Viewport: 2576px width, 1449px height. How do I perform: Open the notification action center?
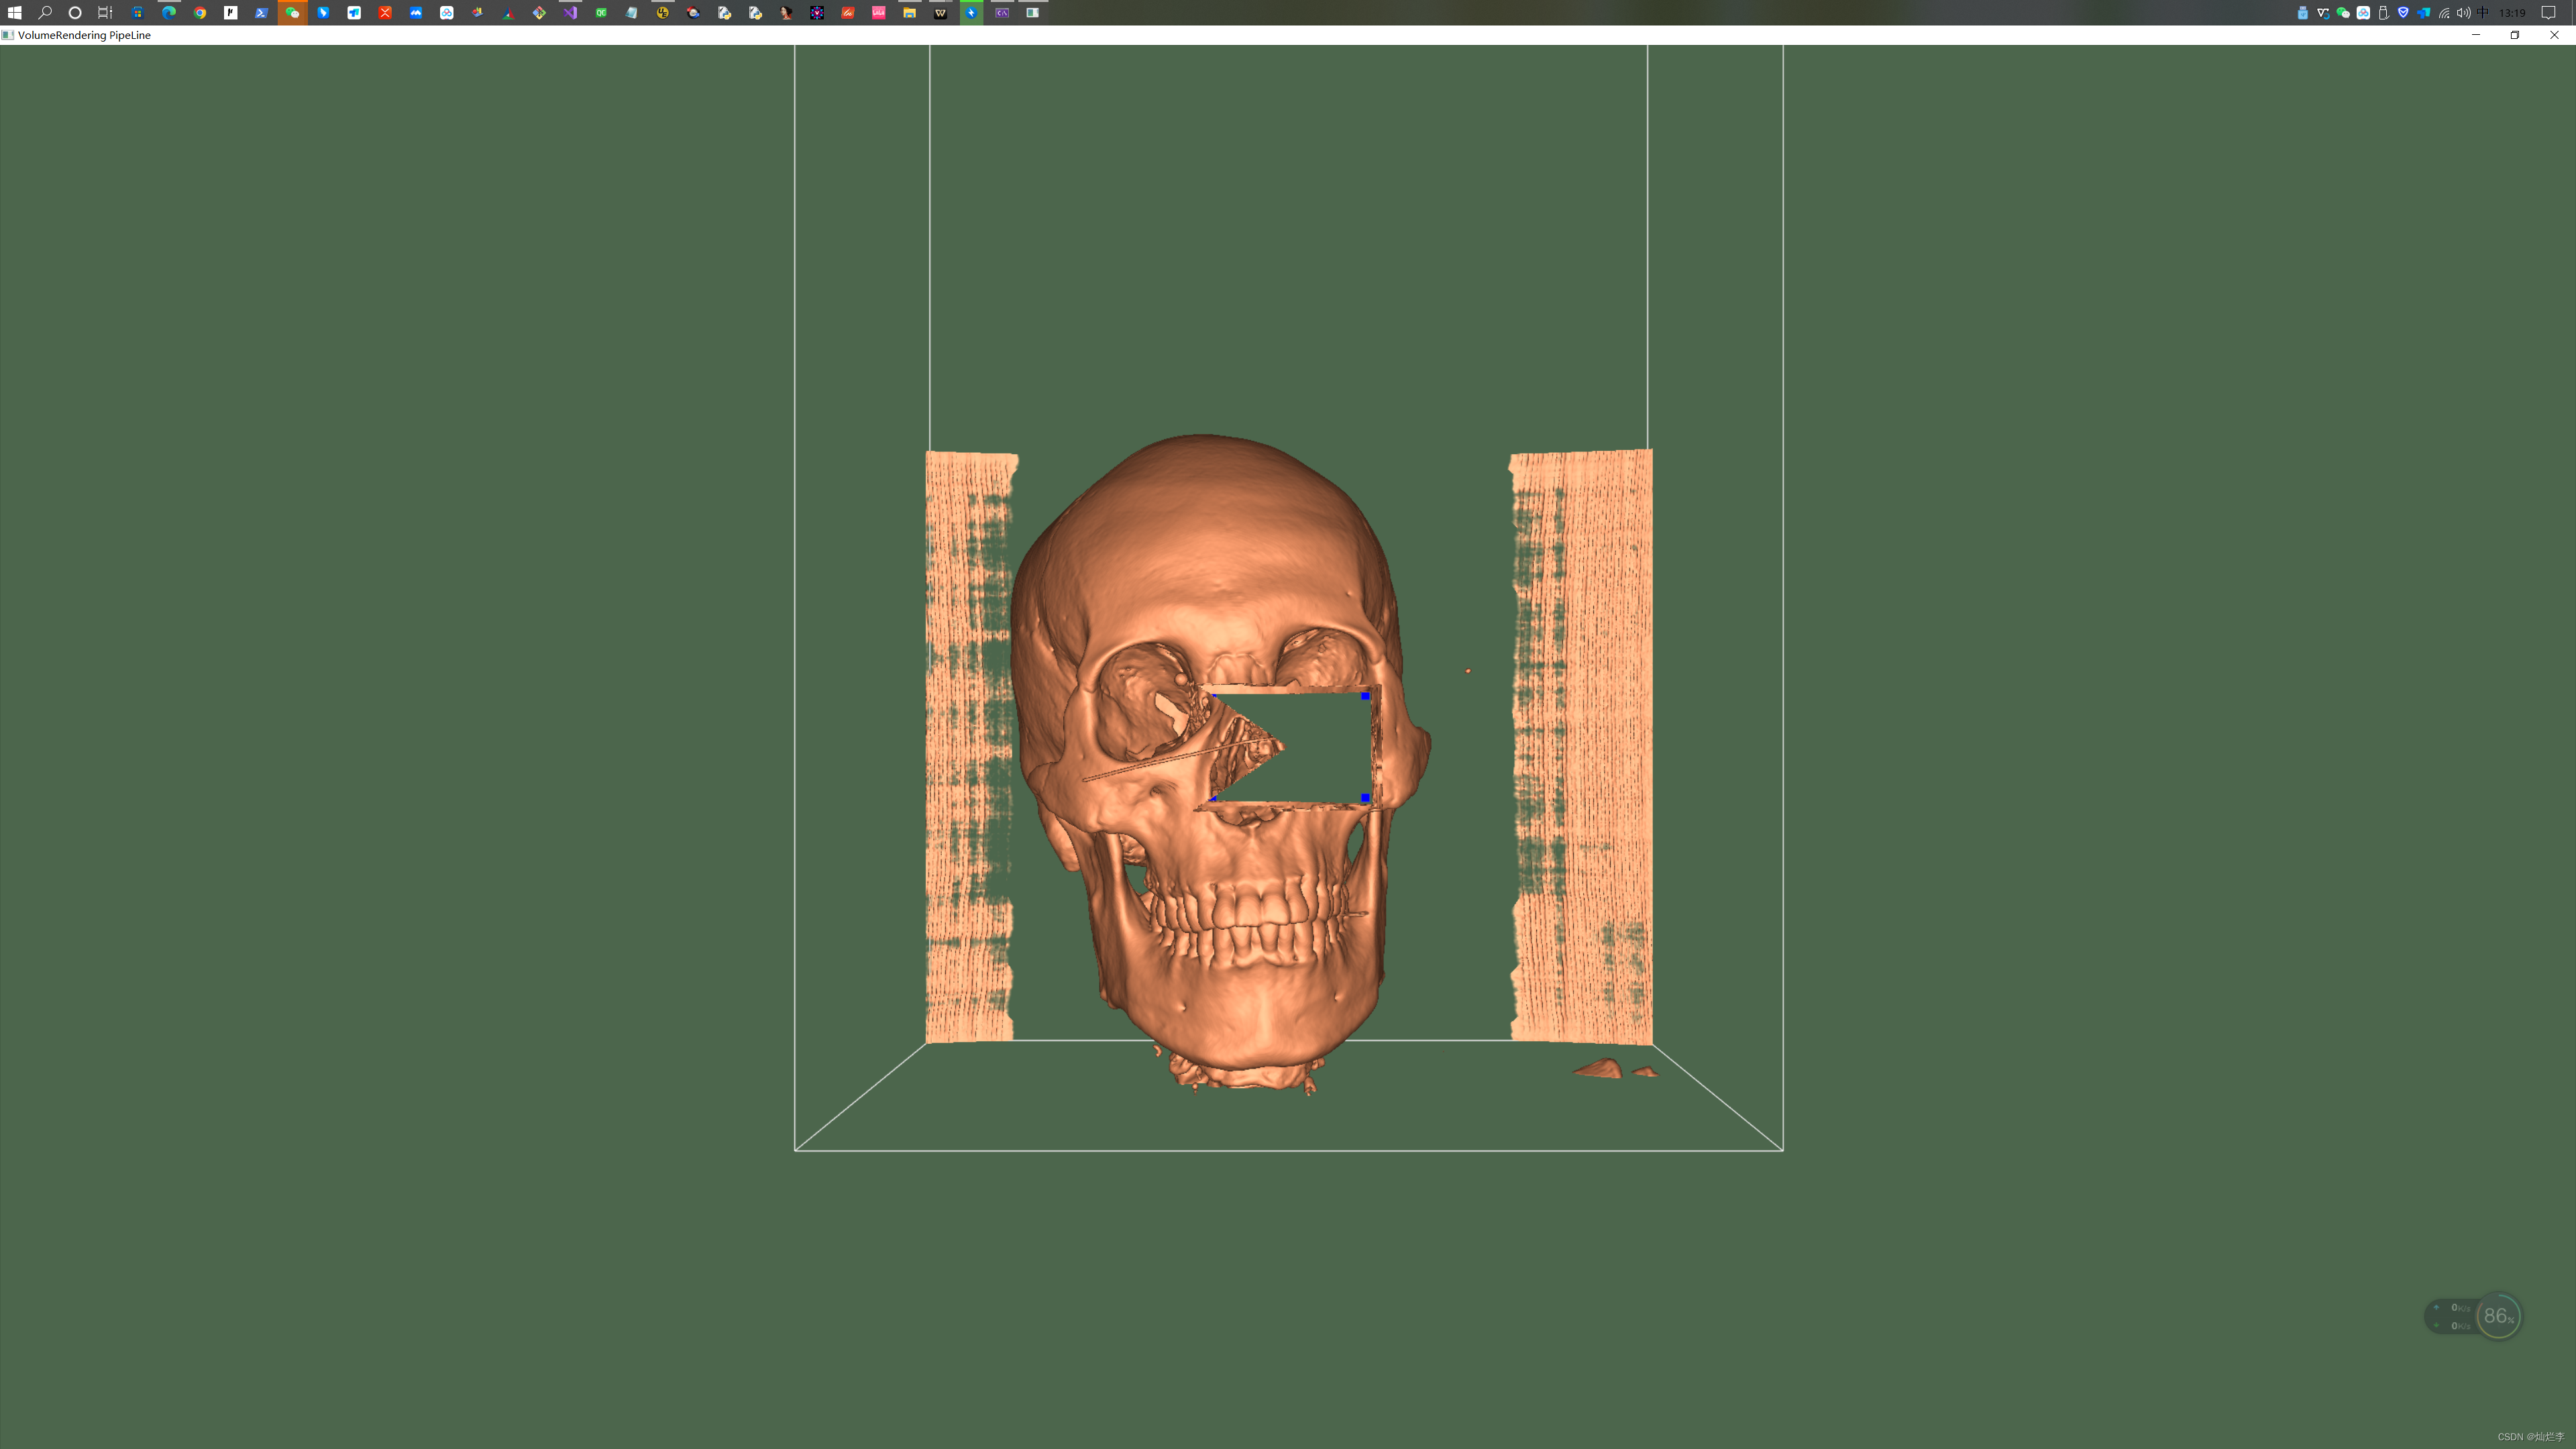2548,12
